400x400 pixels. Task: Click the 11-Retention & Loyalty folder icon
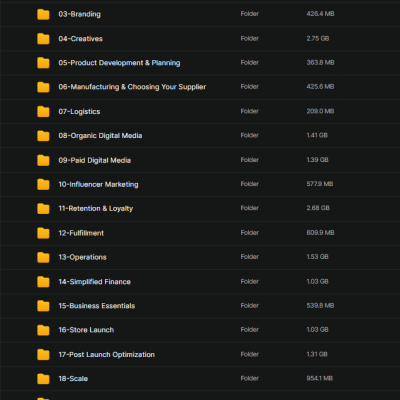43,209
